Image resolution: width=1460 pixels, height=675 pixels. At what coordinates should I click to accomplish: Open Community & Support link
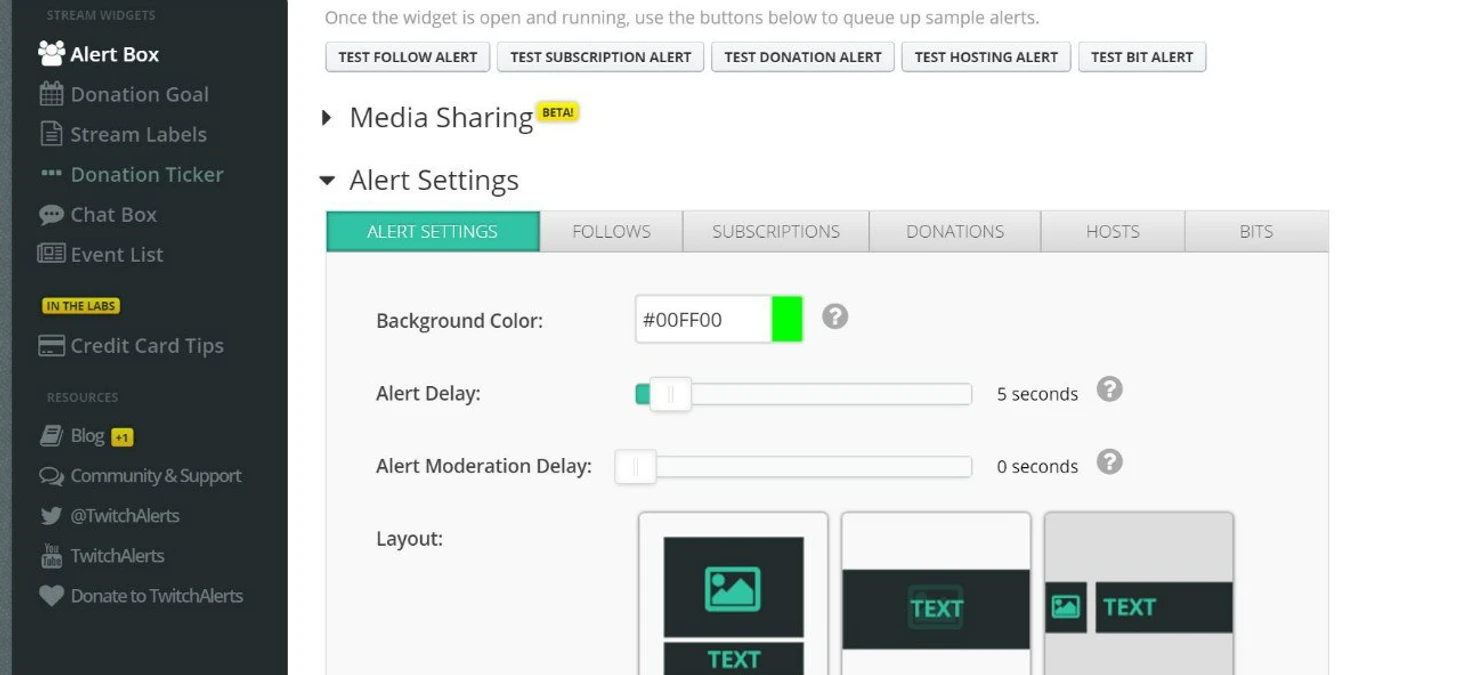pos(155,476)
